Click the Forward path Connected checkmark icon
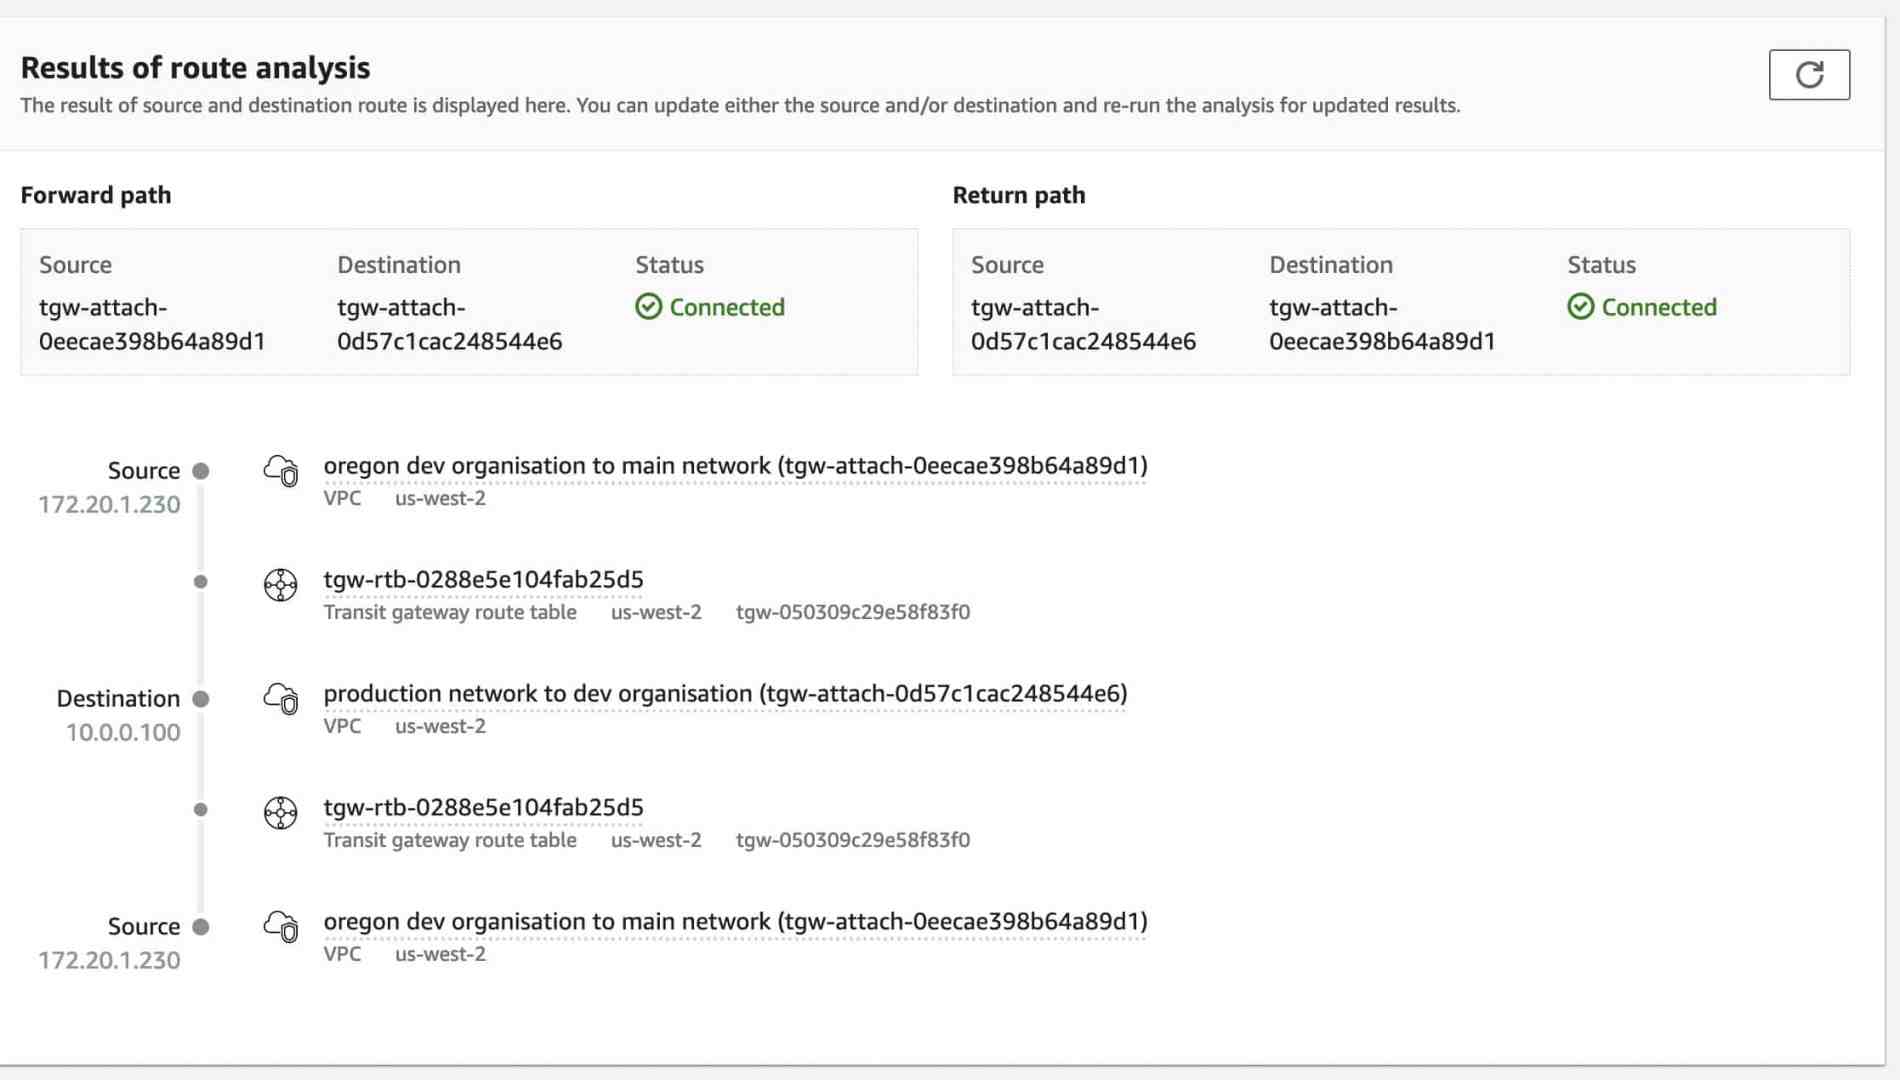This screenshot has height=1080, width=1900. coord(649,307)
